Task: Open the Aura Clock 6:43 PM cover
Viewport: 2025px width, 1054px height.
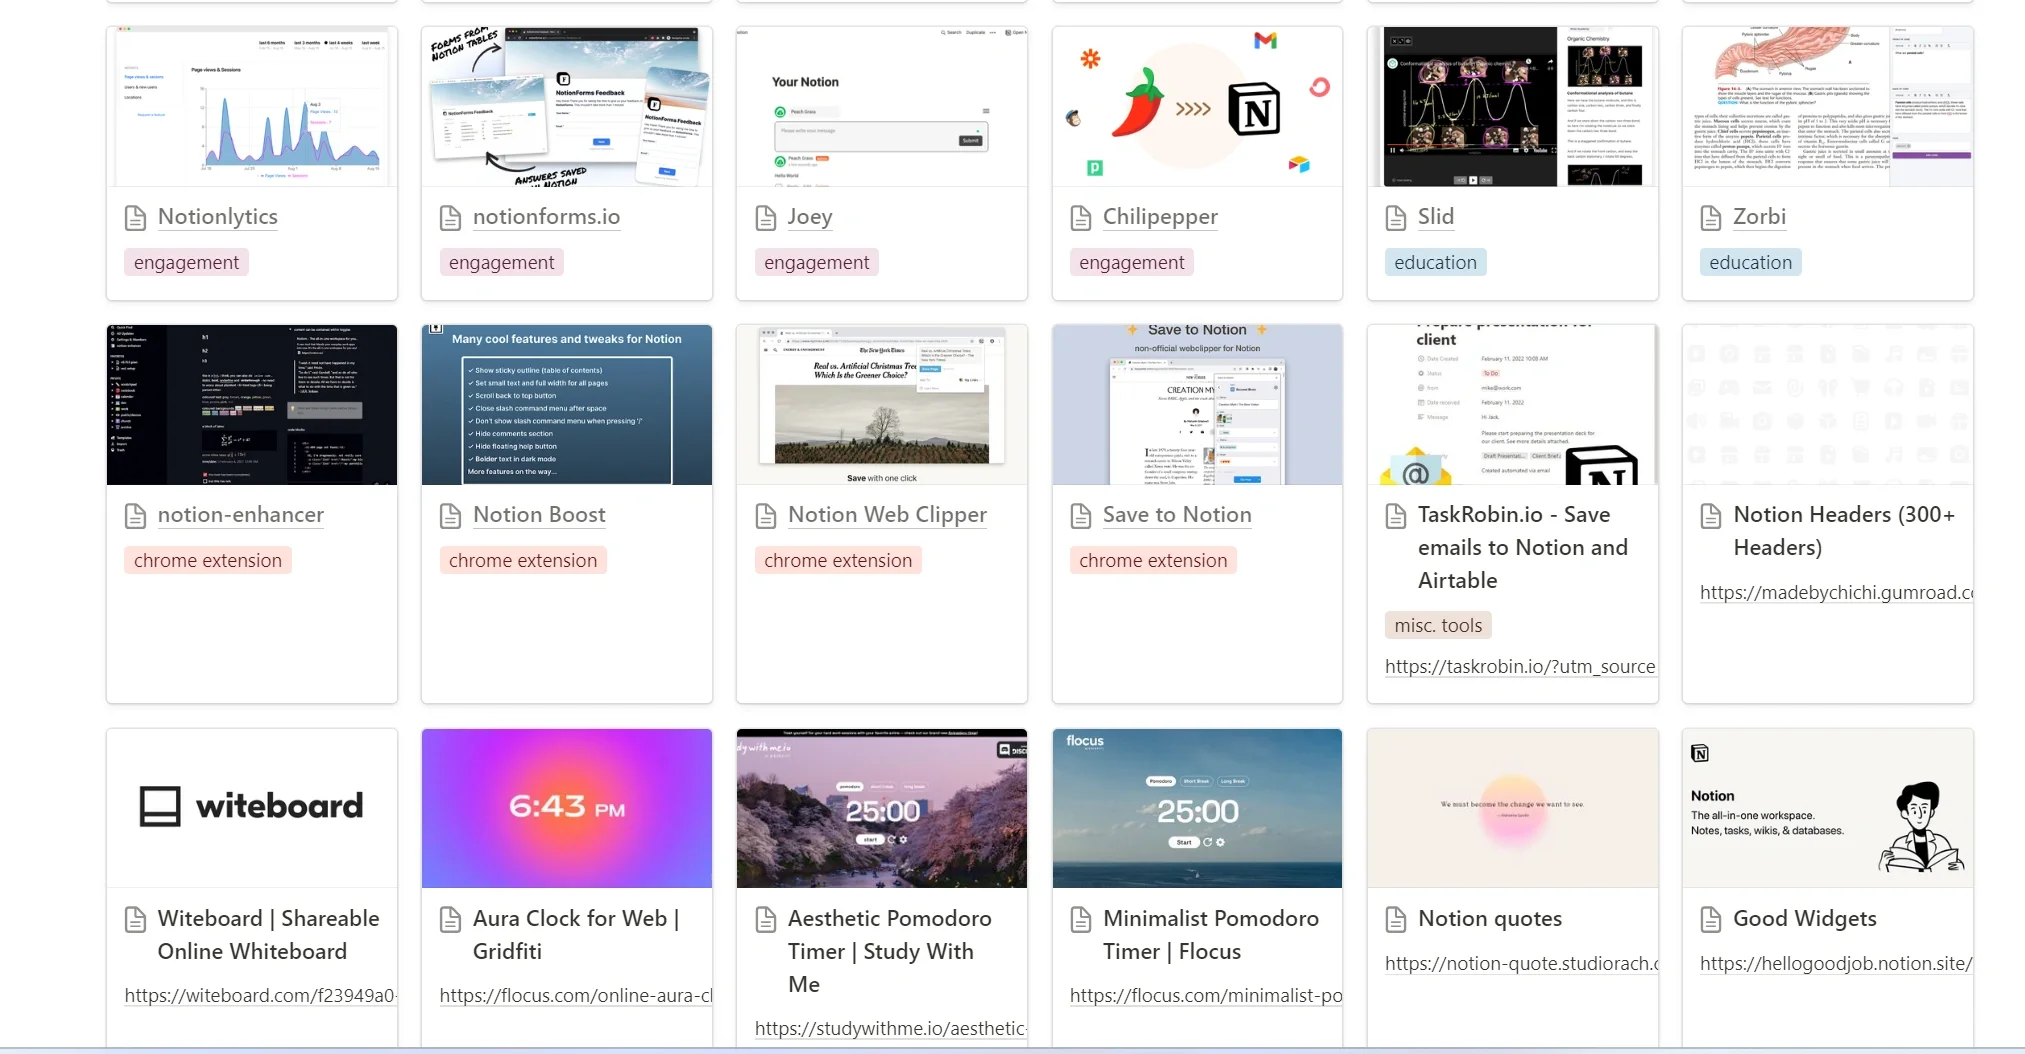Action: pos(567,808)
